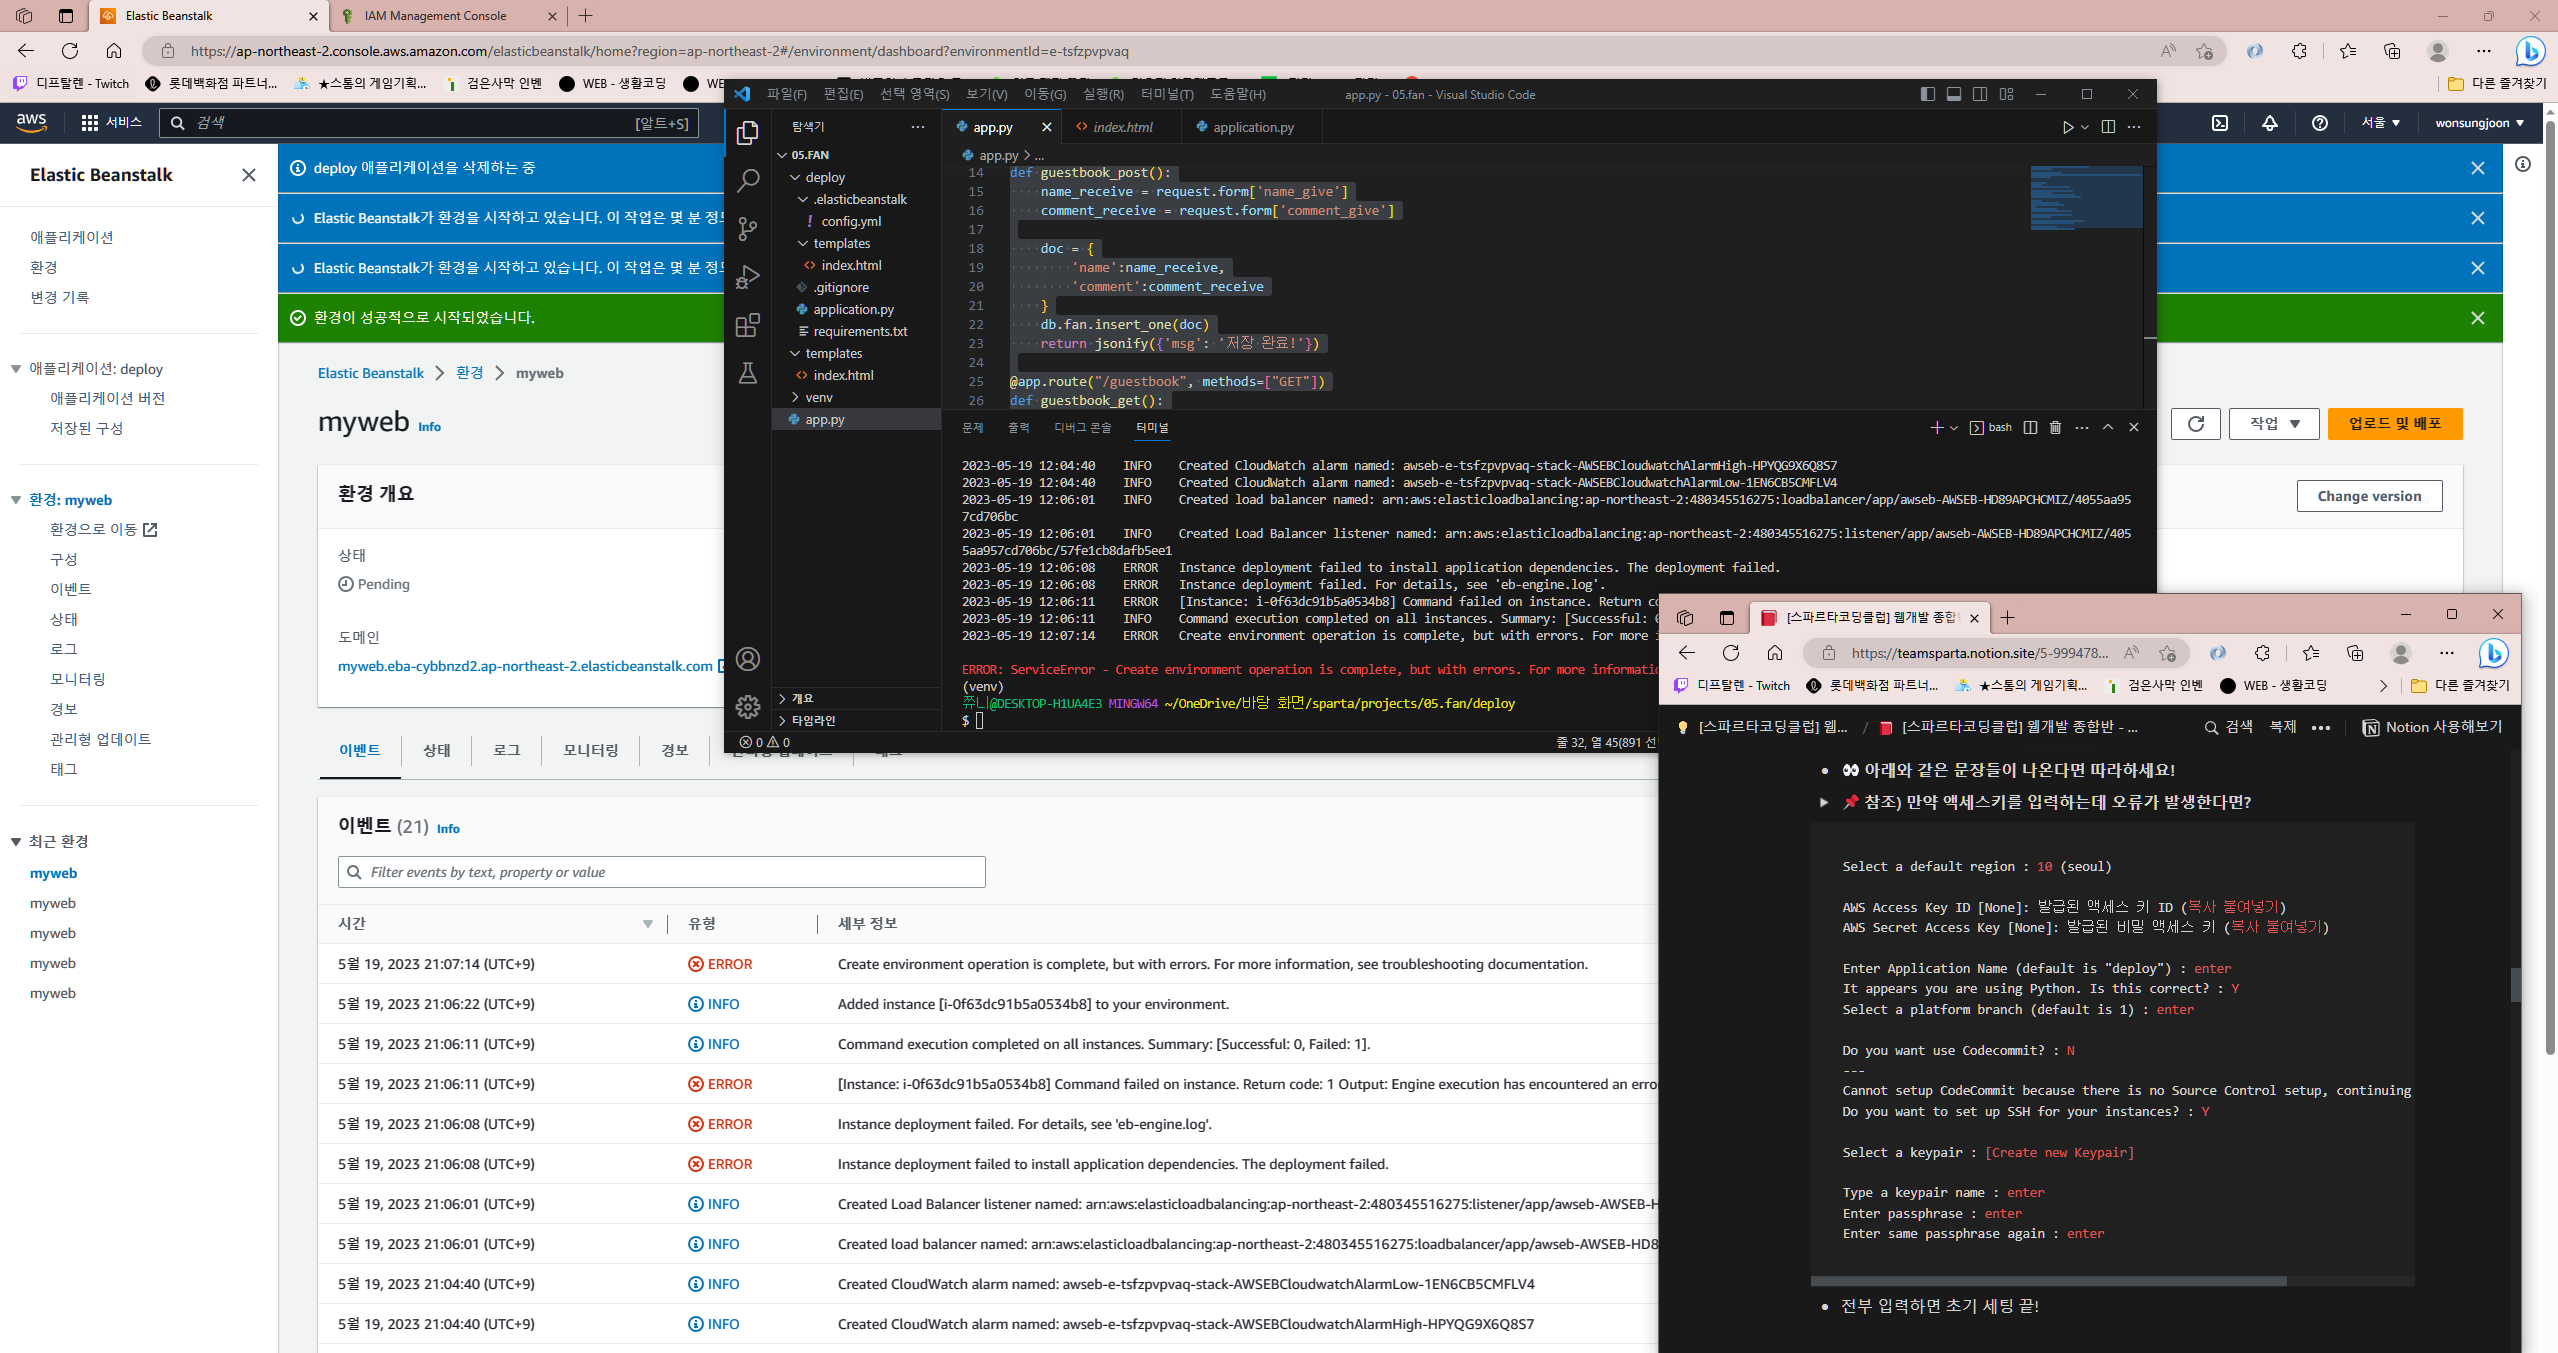Open VS Code 파일(F) menu
2558x1353 pixels.
click(x=786, y=94)
